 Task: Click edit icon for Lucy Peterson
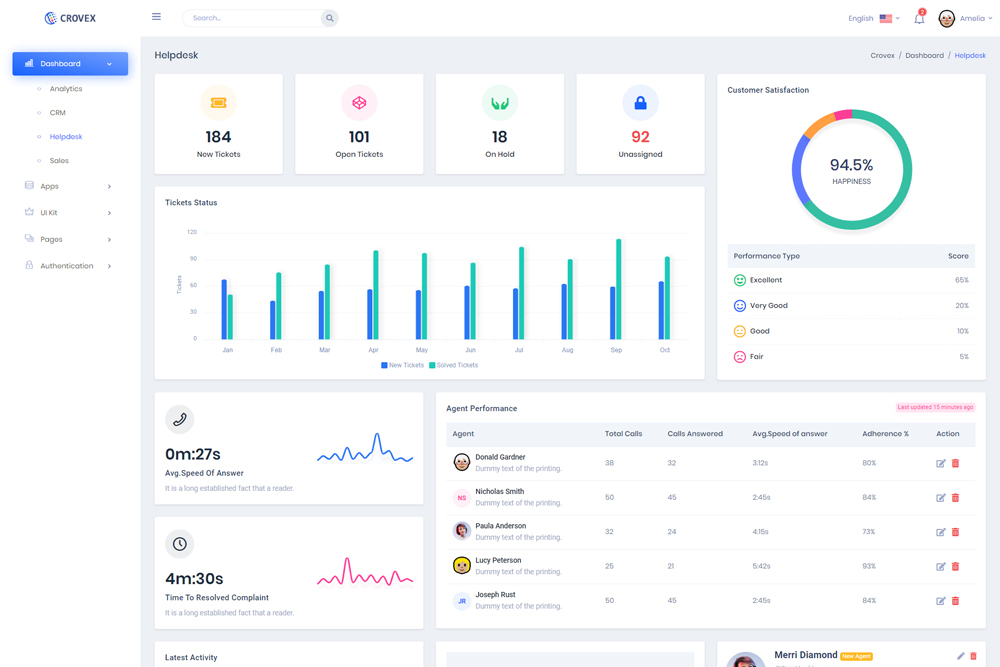[x=940, y=567]
